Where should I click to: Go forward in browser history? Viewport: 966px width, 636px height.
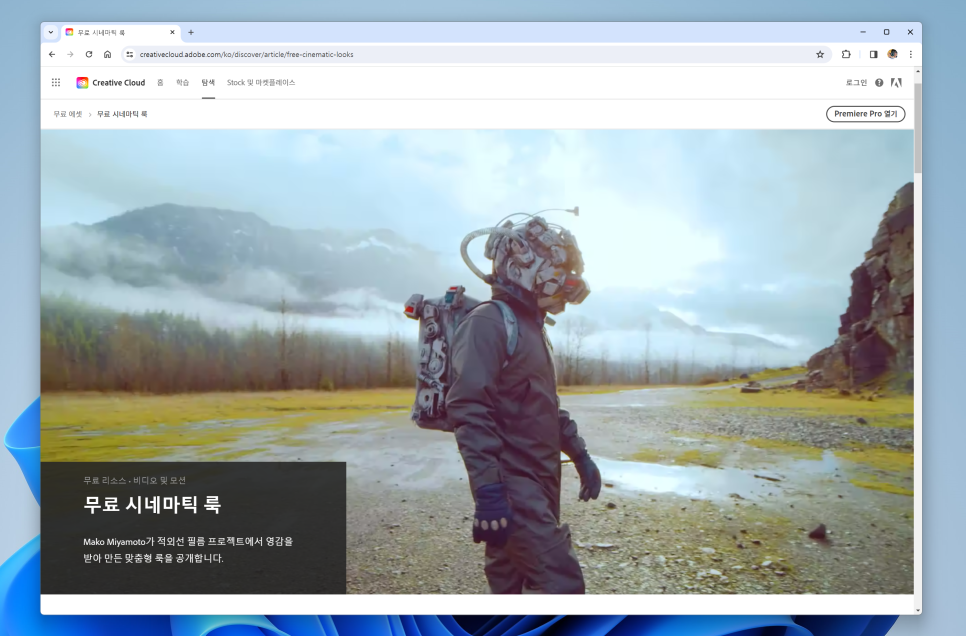[x=70, y=54]
